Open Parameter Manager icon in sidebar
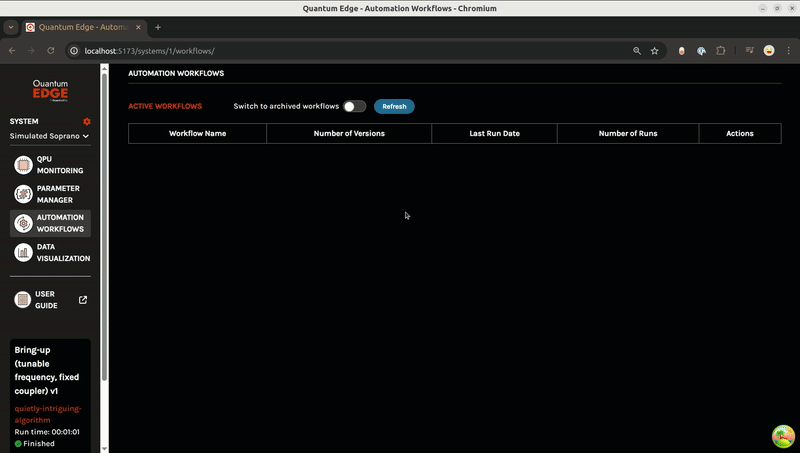 coord(23,194)
